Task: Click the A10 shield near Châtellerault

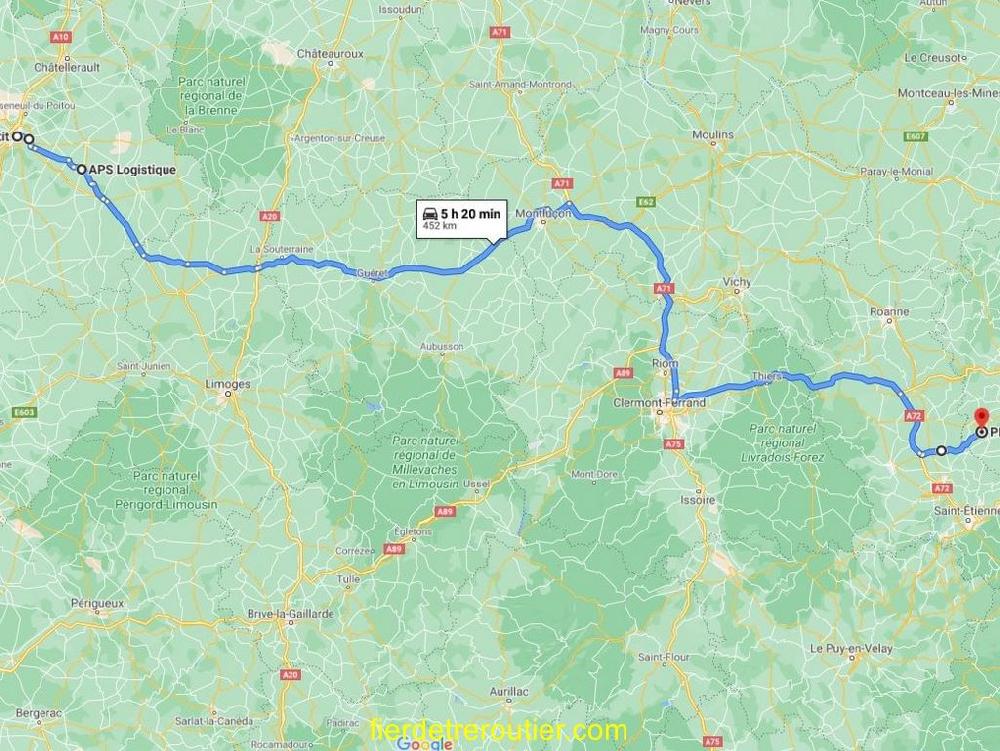Action: 61,37
